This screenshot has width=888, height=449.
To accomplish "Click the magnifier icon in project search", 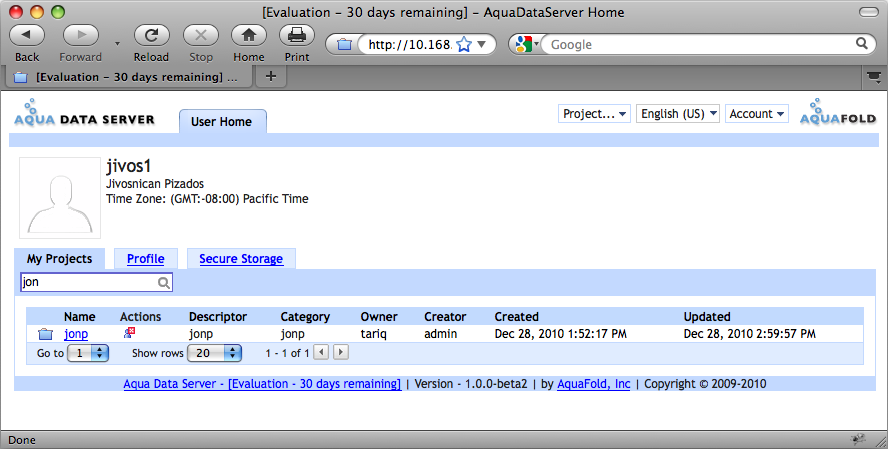I will click(164, 283).
